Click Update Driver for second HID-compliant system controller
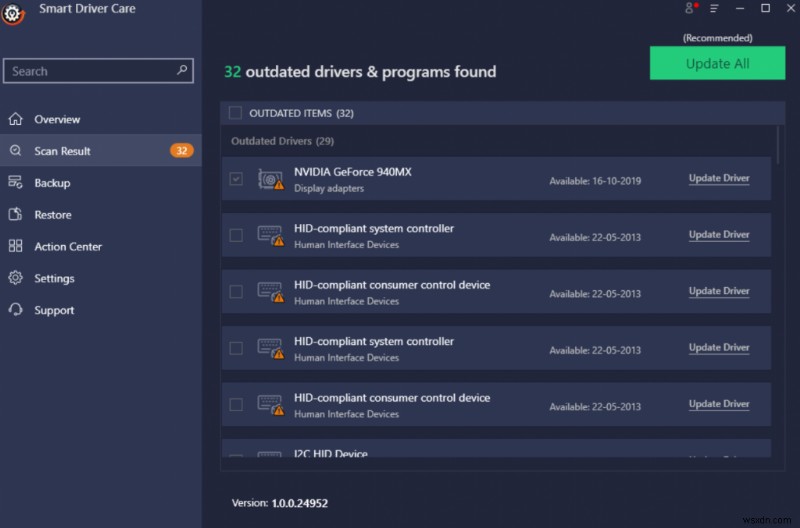Image resolution: width=800 pixels, height=528 pixels. click(719, 347)
